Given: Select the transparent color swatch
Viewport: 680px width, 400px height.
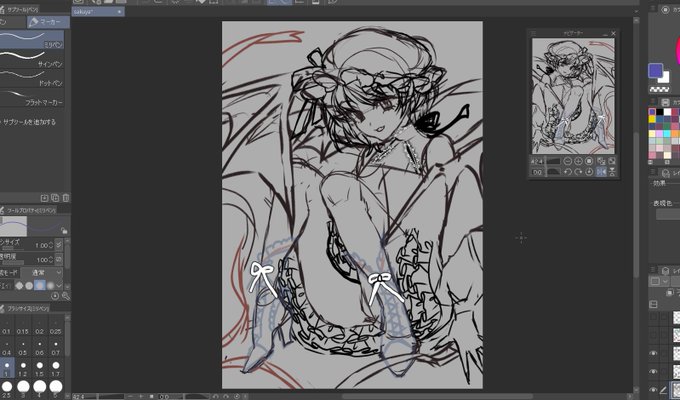Looking at the screenshot, I should [659, 89].
